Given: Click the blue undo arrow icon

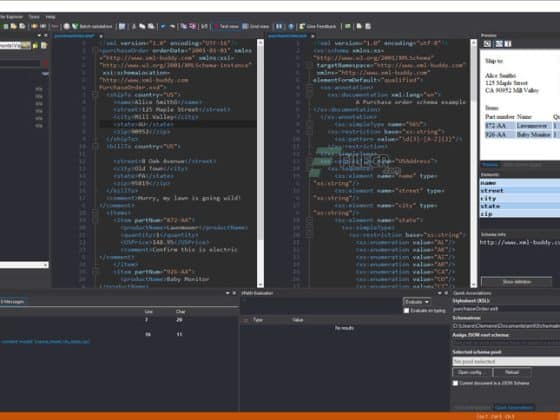Looking at the screenshot, I should point(163,26).
